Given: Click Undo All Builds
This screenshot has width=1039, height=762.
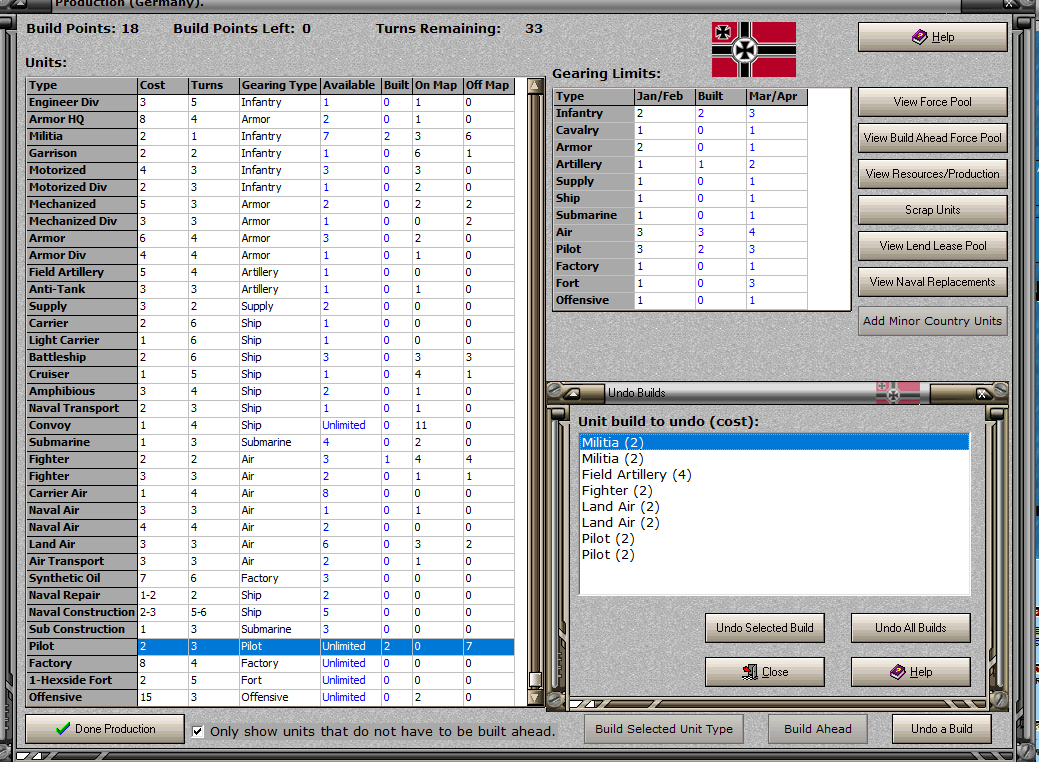Looking at the screenshot, I should click(x=910, y=628).
